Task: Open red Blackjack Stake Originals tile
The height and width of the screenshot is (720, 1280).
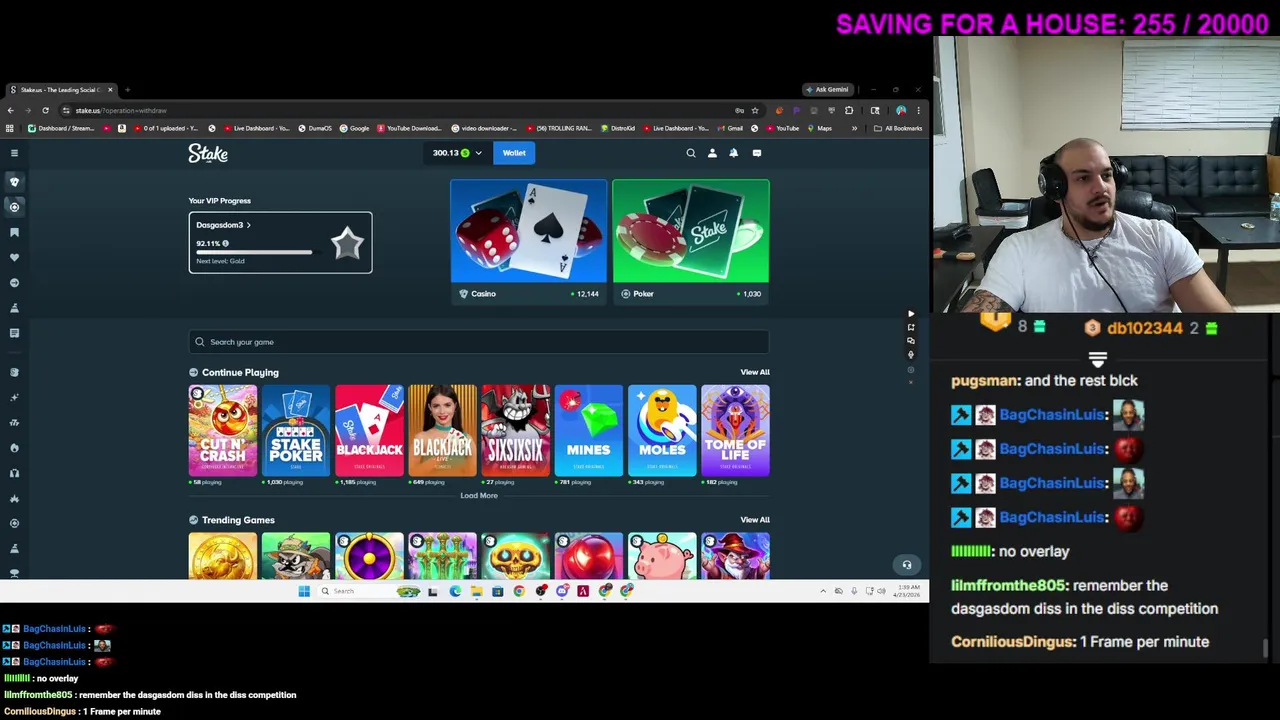Action: tap(369, 430)
